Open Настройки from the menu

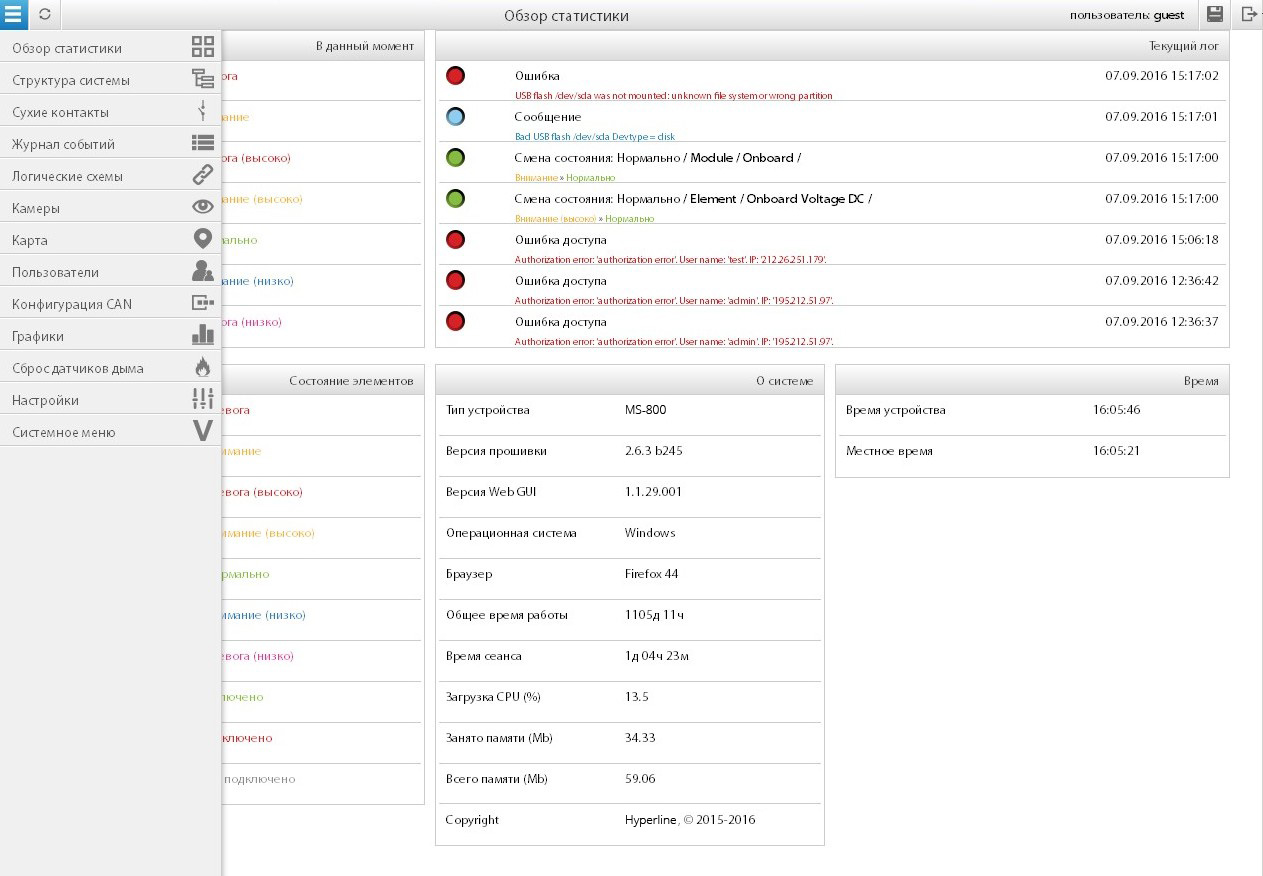[x=110, y=399]
